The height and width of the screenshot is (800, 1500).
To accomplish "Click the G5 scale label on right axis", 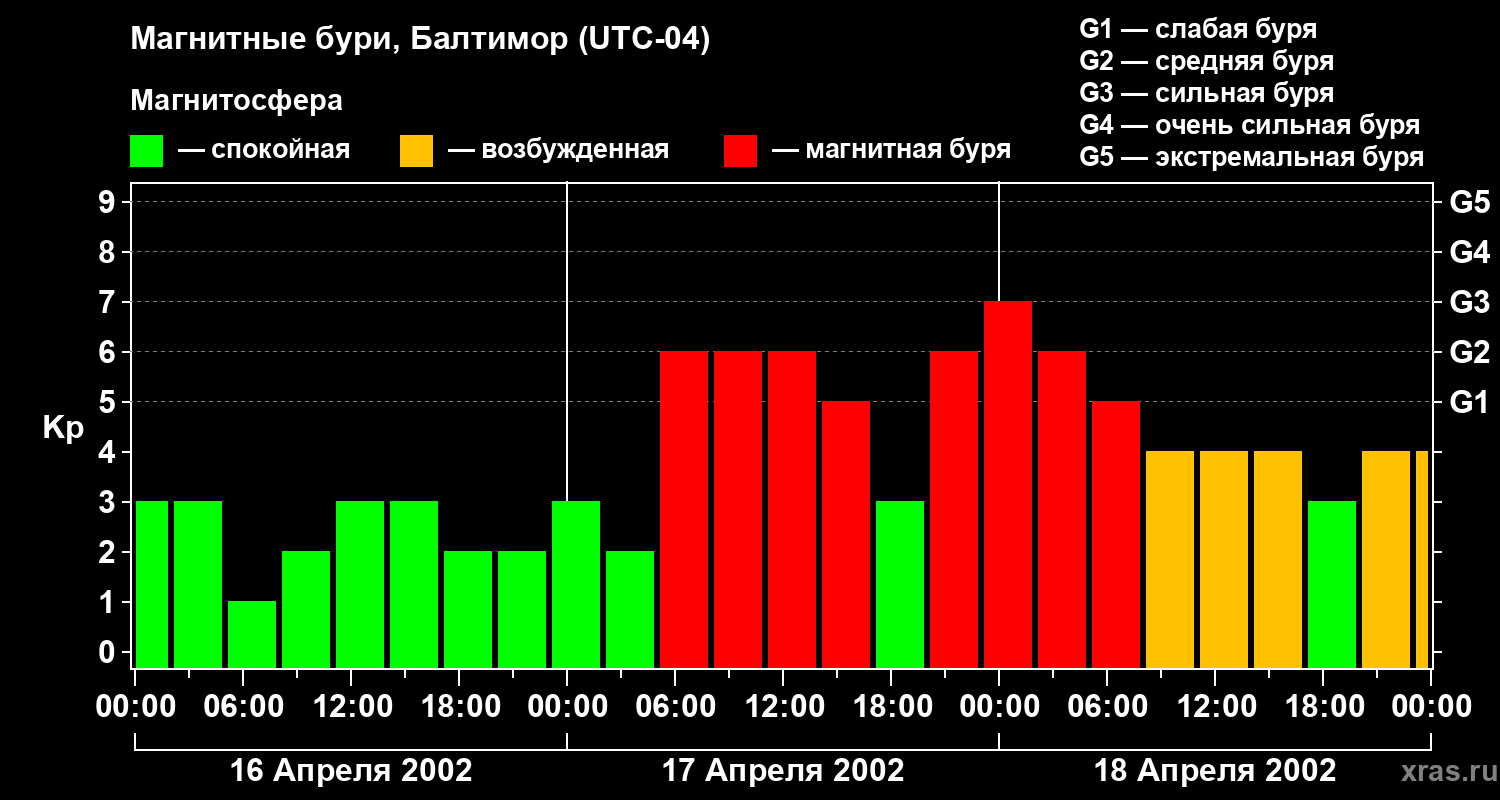I will point(1469,202).
